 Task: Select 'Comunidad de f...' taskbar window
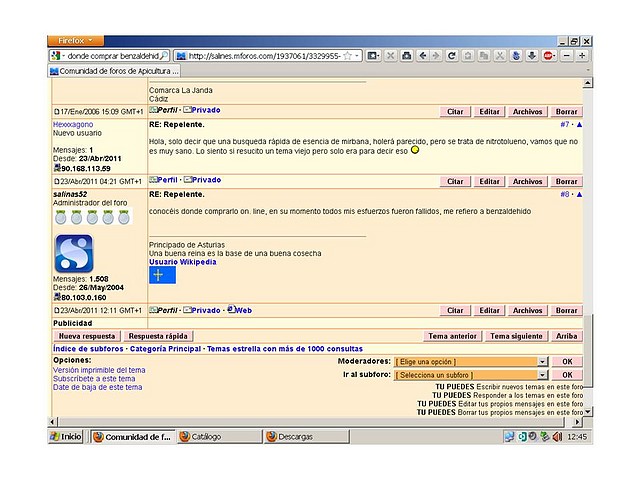pos(133,437)
